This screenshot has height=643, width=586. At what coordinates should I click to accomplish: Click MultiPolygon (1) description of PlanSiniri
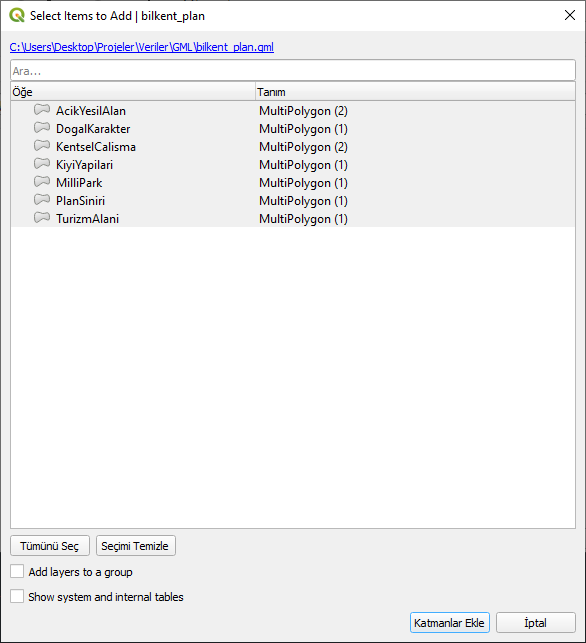tap(303, 201)
